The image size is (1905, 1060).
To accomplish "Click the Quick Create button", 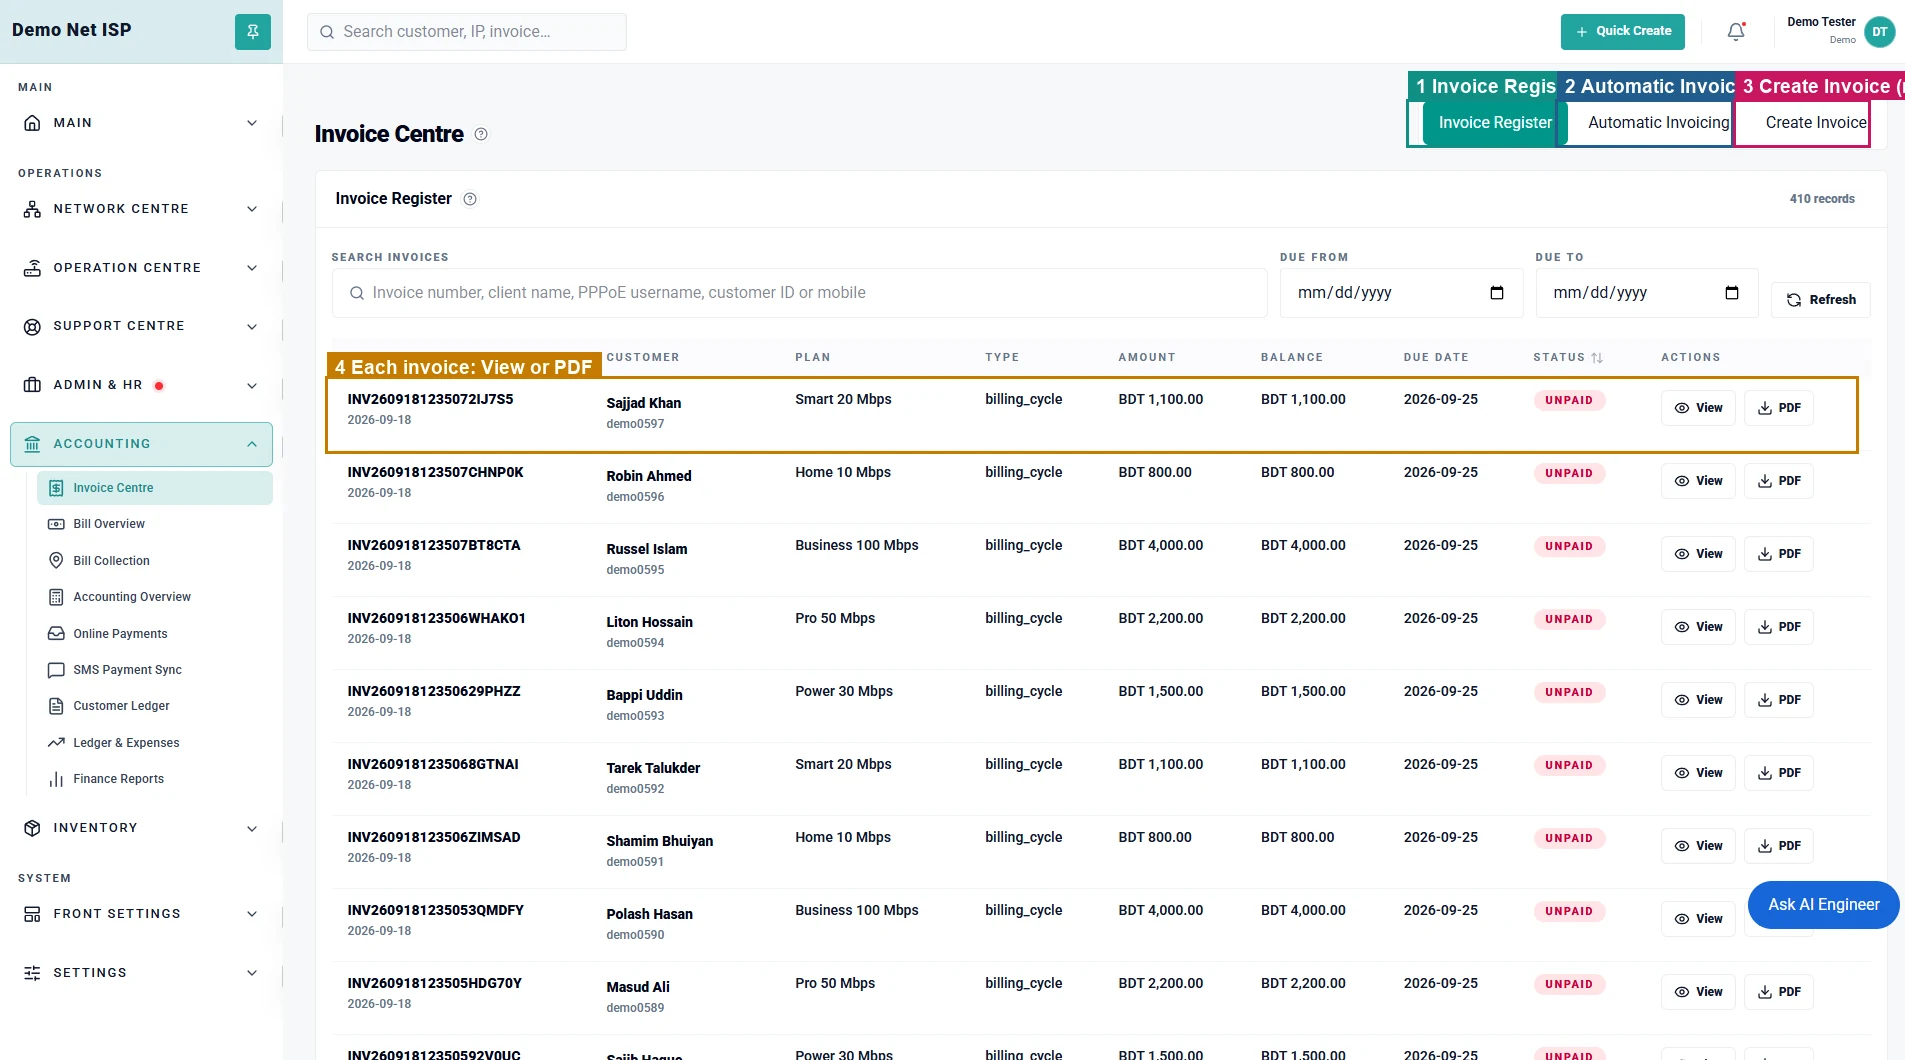I will (x=1622, y=32).
